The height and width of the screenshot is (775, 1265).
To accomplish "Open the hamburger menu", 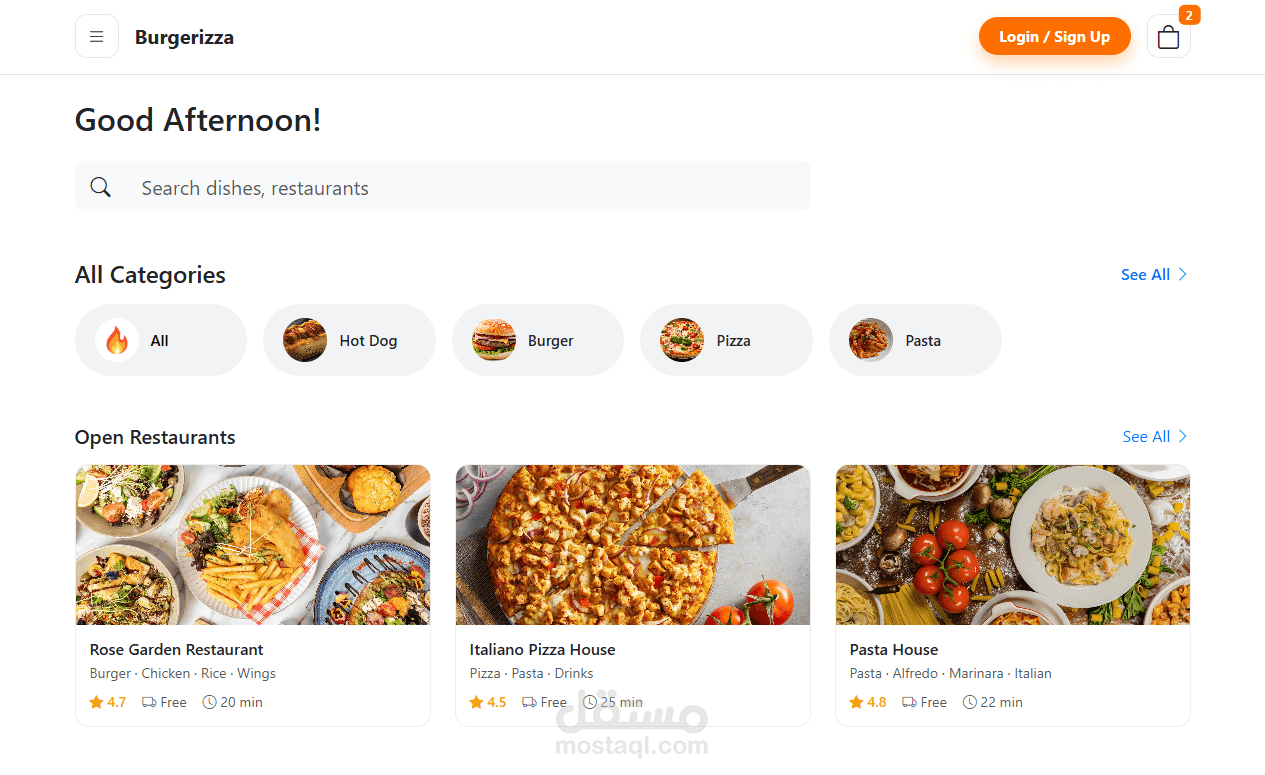I will pyautogui.click(x=97, y=37).
